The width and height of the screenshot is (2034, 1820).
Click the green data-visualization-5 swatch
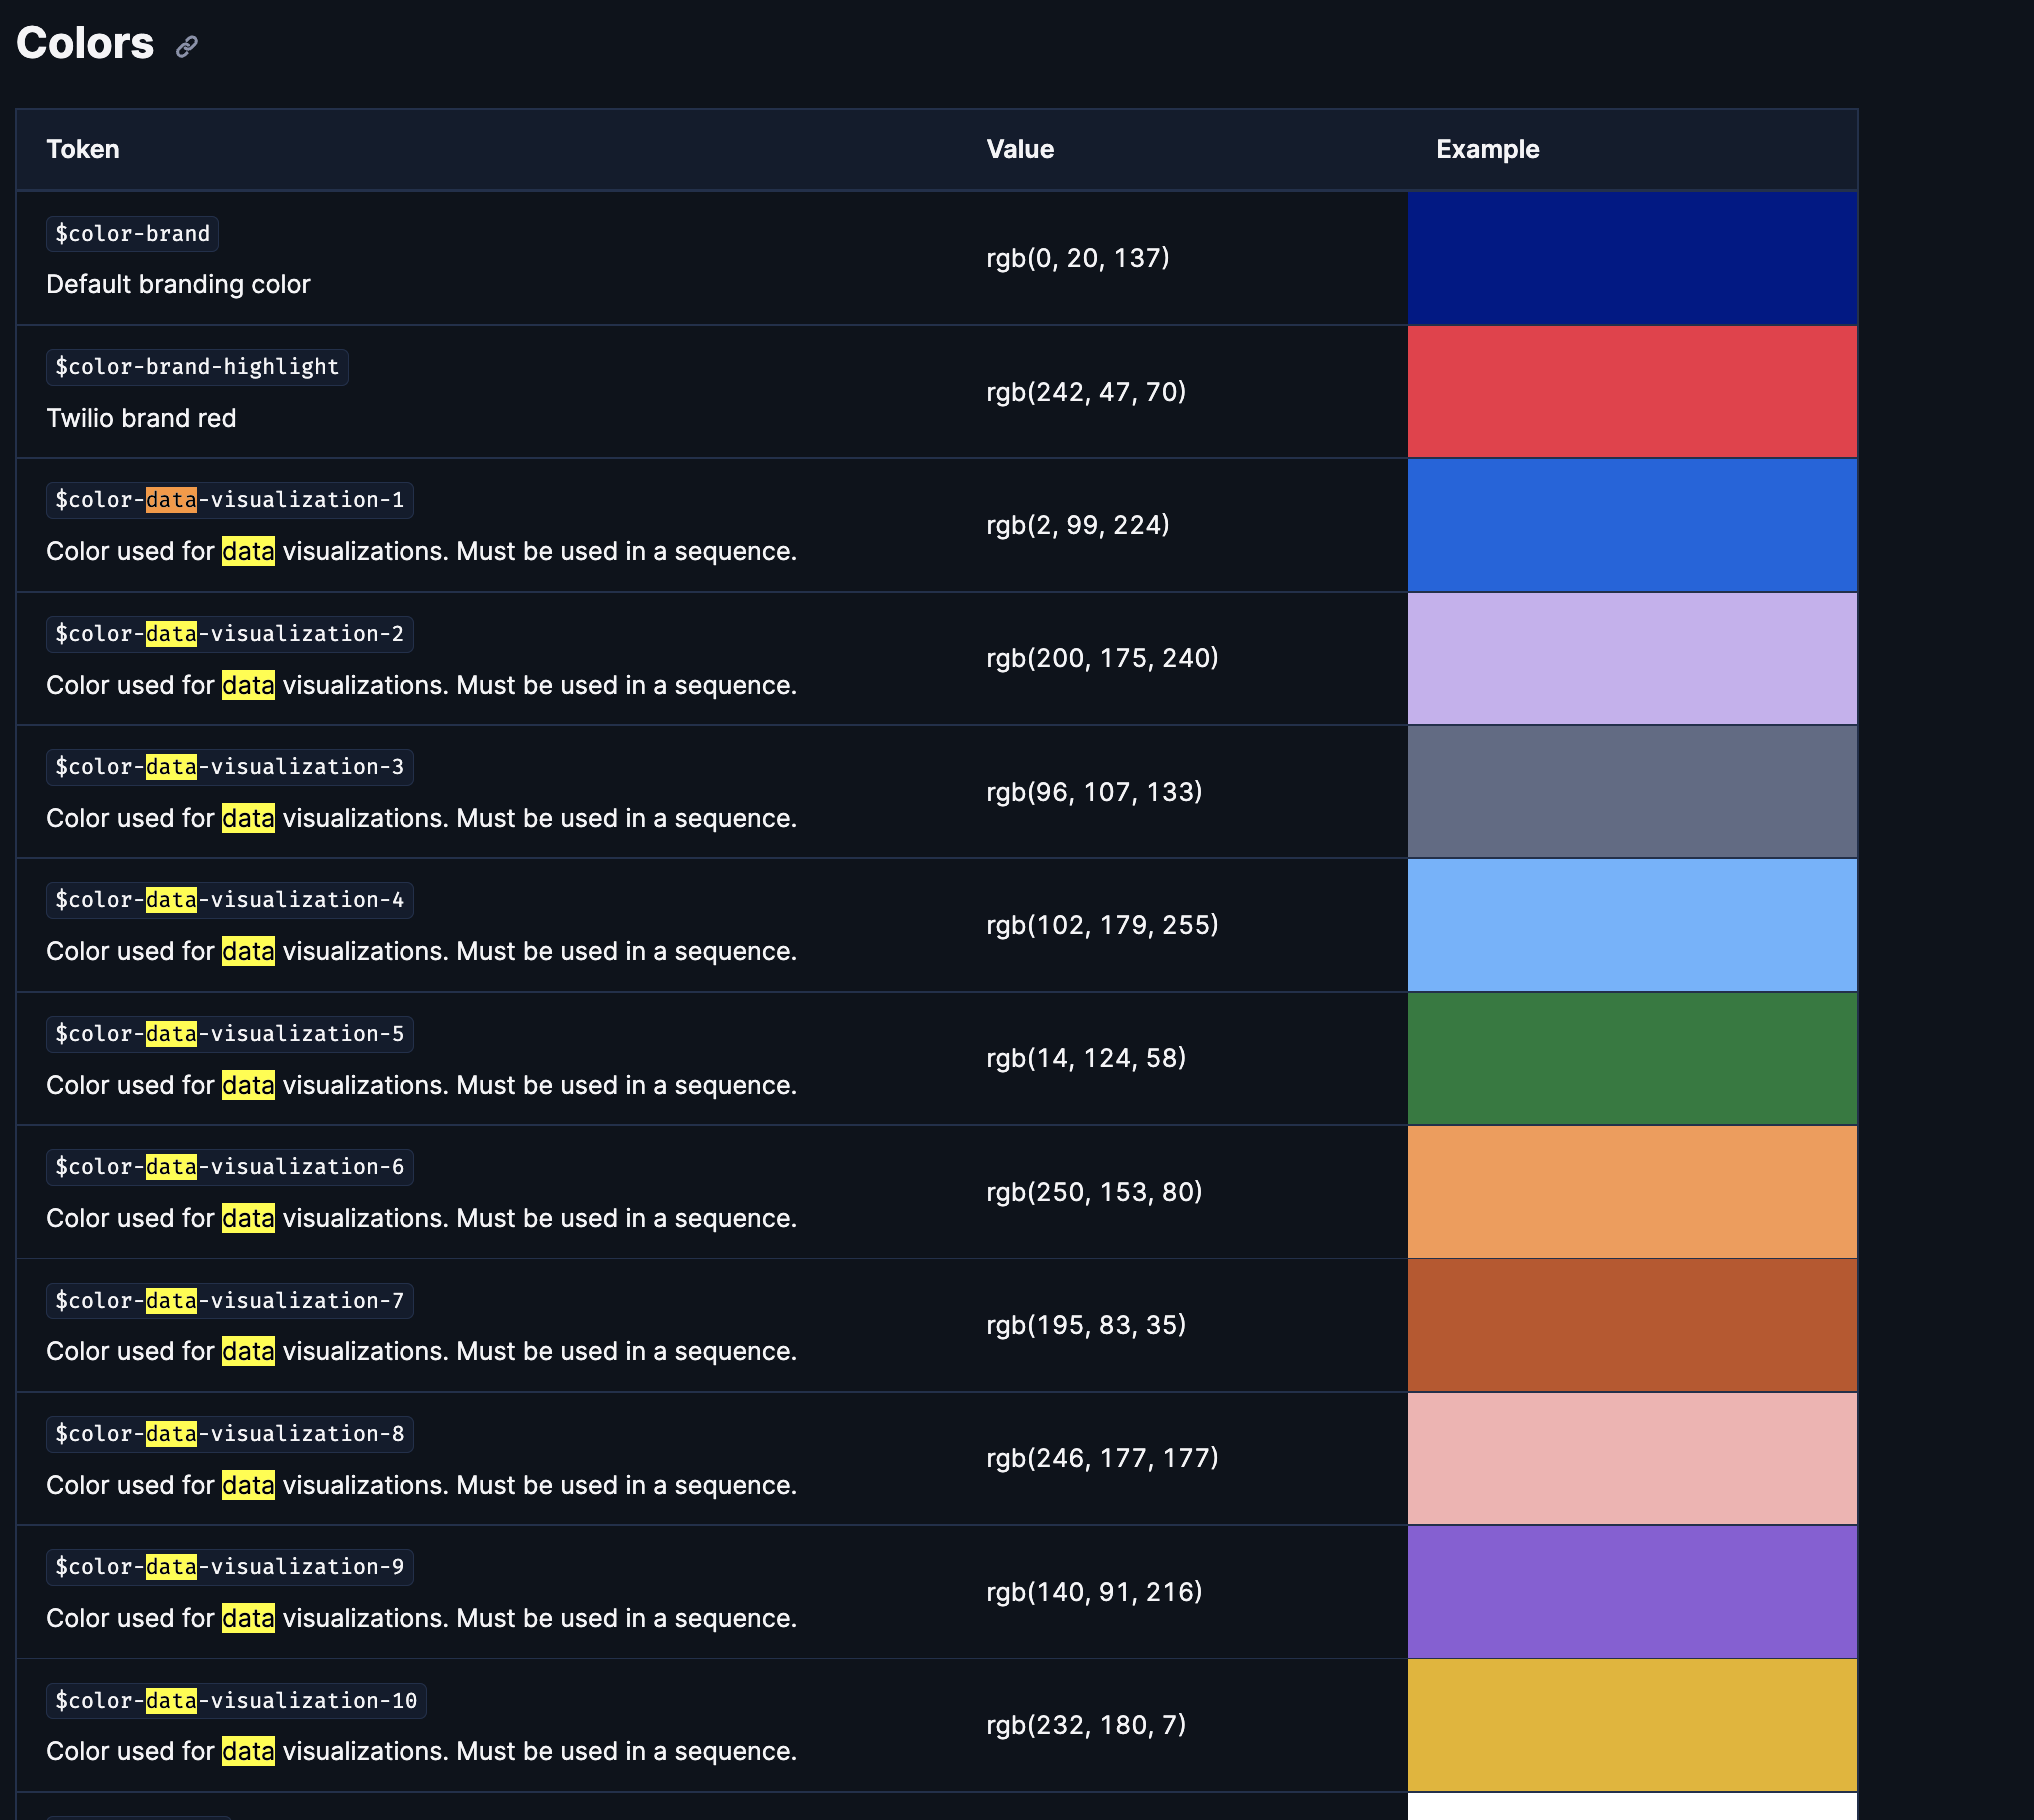(1632, 1058)
